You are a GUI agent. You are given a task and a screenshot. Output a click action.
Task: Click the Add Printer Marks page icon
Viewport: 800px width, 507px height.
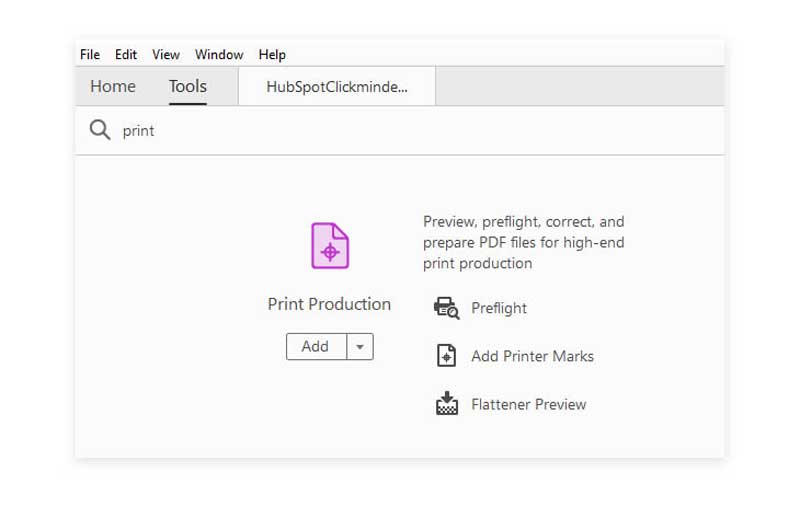(x=446, y=356)
